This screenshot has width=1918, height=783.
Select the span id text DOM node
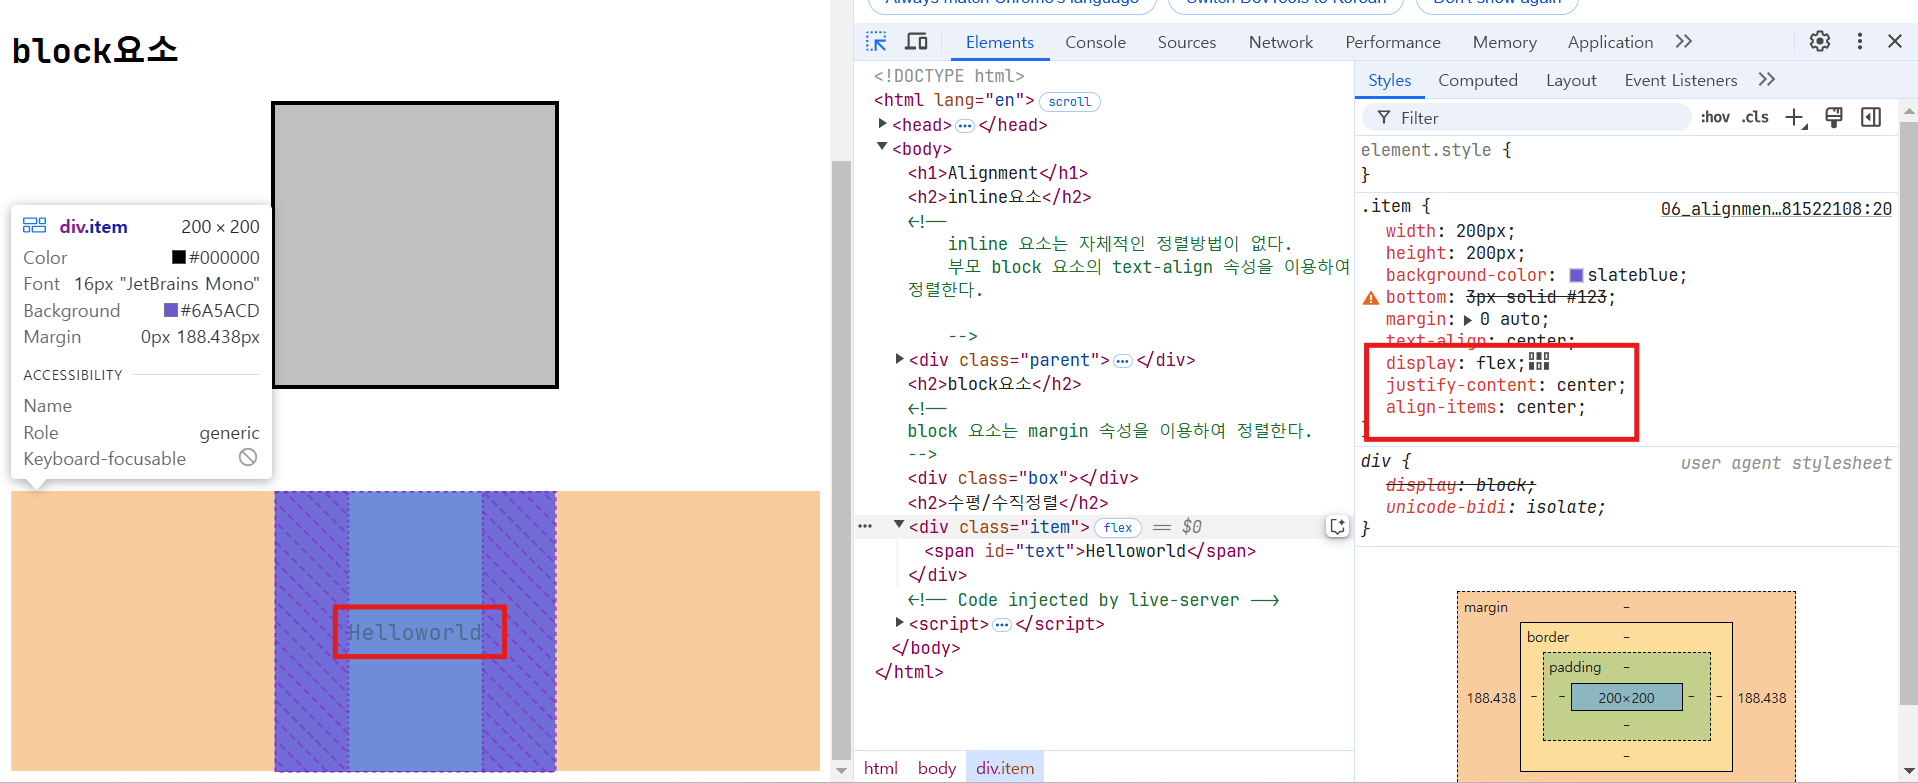[x=1090, y=551]
